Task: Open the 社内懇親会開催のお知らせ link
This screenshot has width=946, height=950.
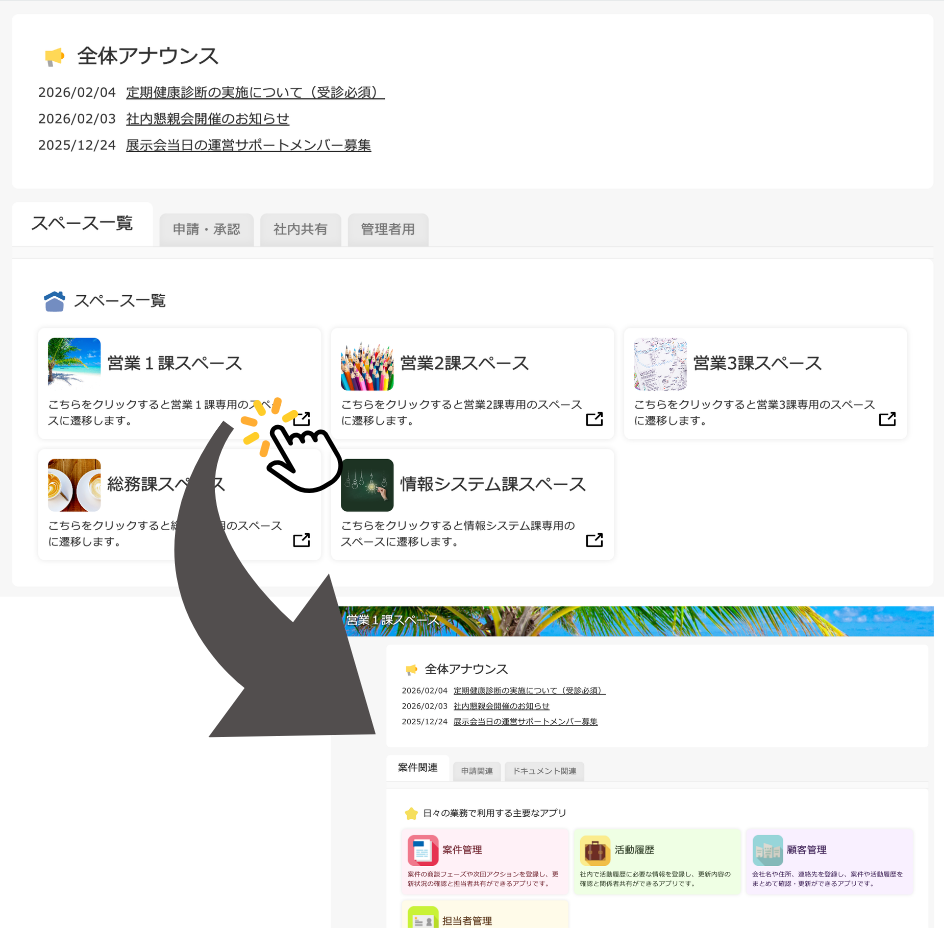Action: [x=206, y=118]
